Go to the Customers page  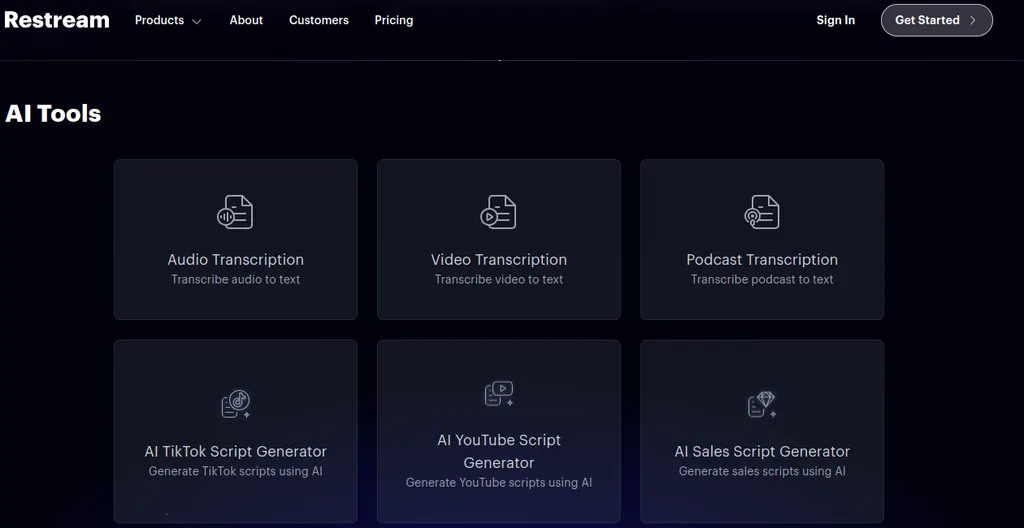click(319, 20)
